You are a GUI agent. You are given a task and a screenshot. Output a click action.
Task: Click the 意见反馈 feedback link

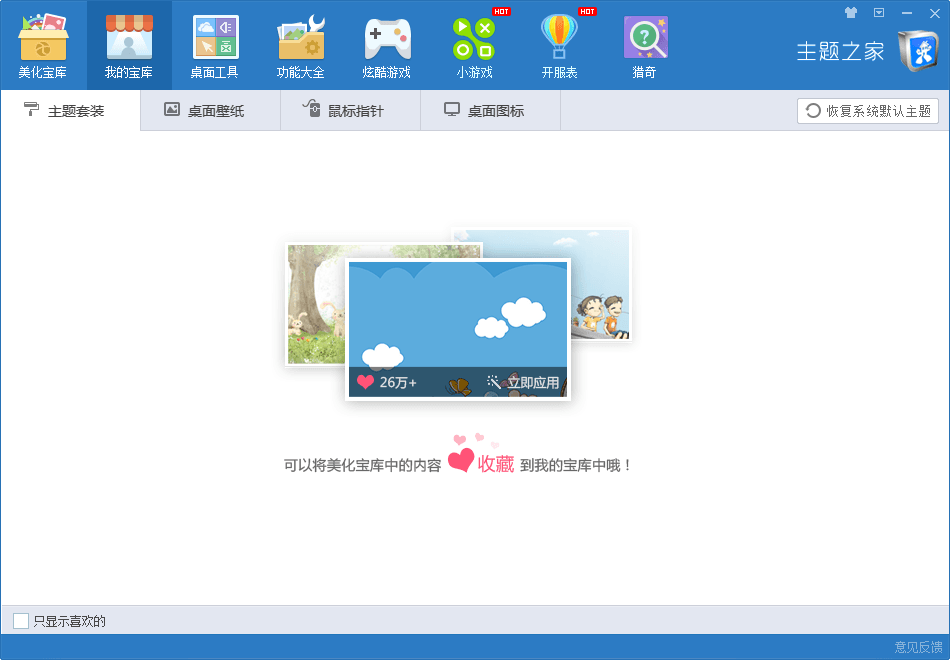[x=918, y=647]
